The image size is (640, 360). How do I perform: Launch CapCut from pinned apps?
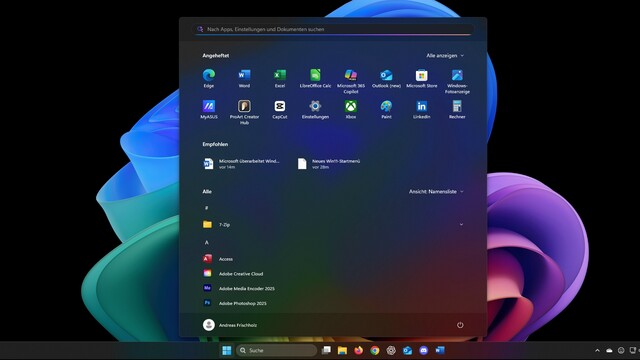(x=280, y=109)
